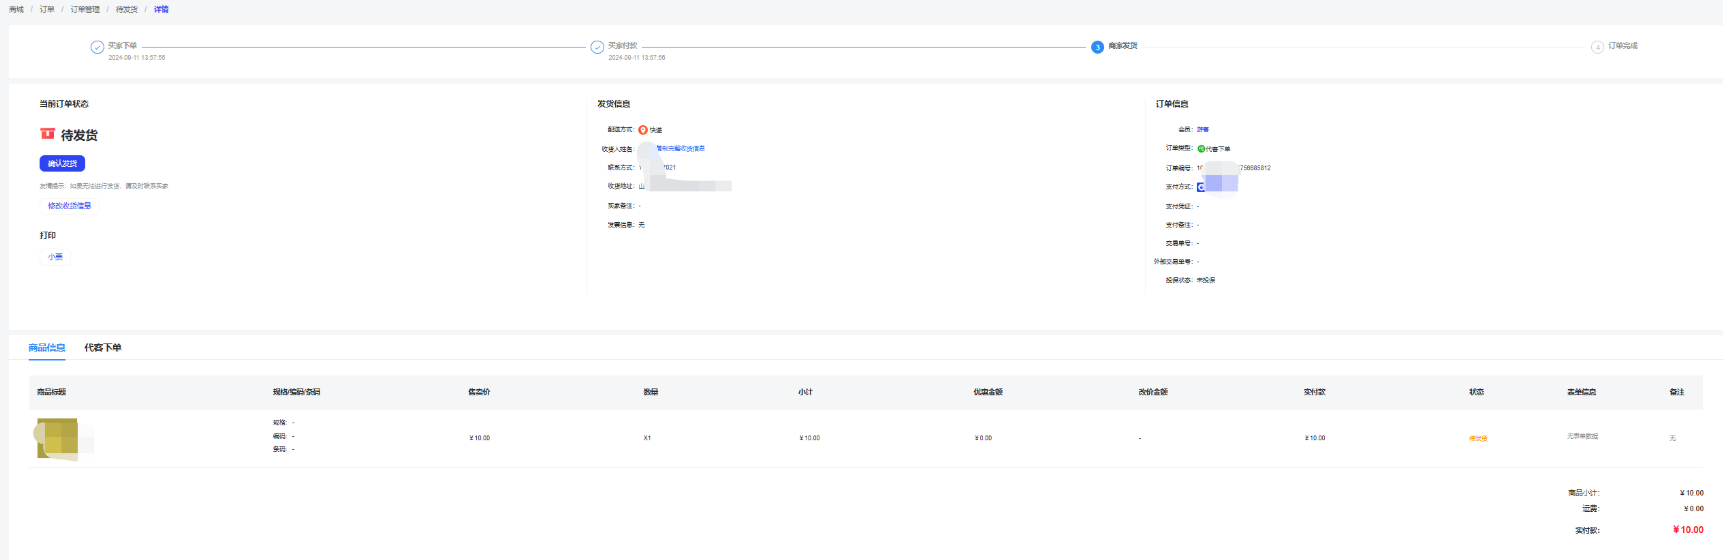This screenshot has width=1723, height=560.
Task: Click the 商城 breadcrumb link
Action: tap(16, 10)
